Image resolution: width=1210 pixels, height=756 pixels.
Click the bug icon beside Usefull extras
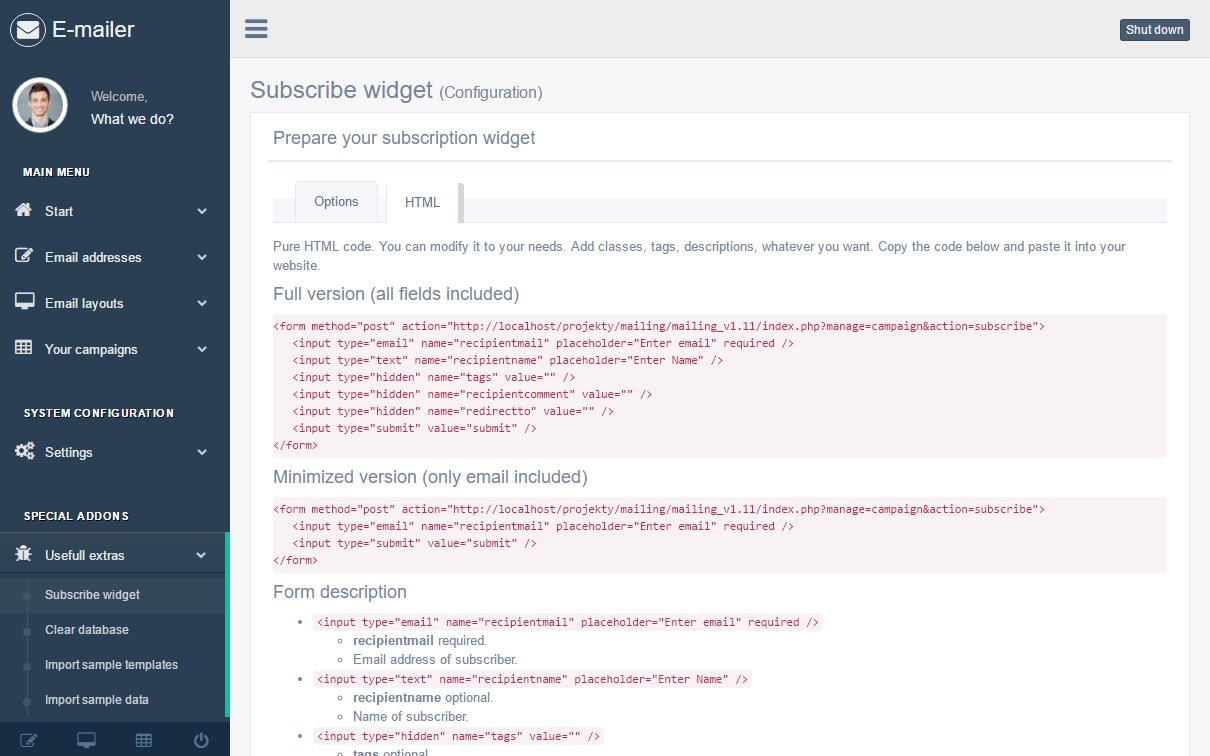(x=24, y=555)
